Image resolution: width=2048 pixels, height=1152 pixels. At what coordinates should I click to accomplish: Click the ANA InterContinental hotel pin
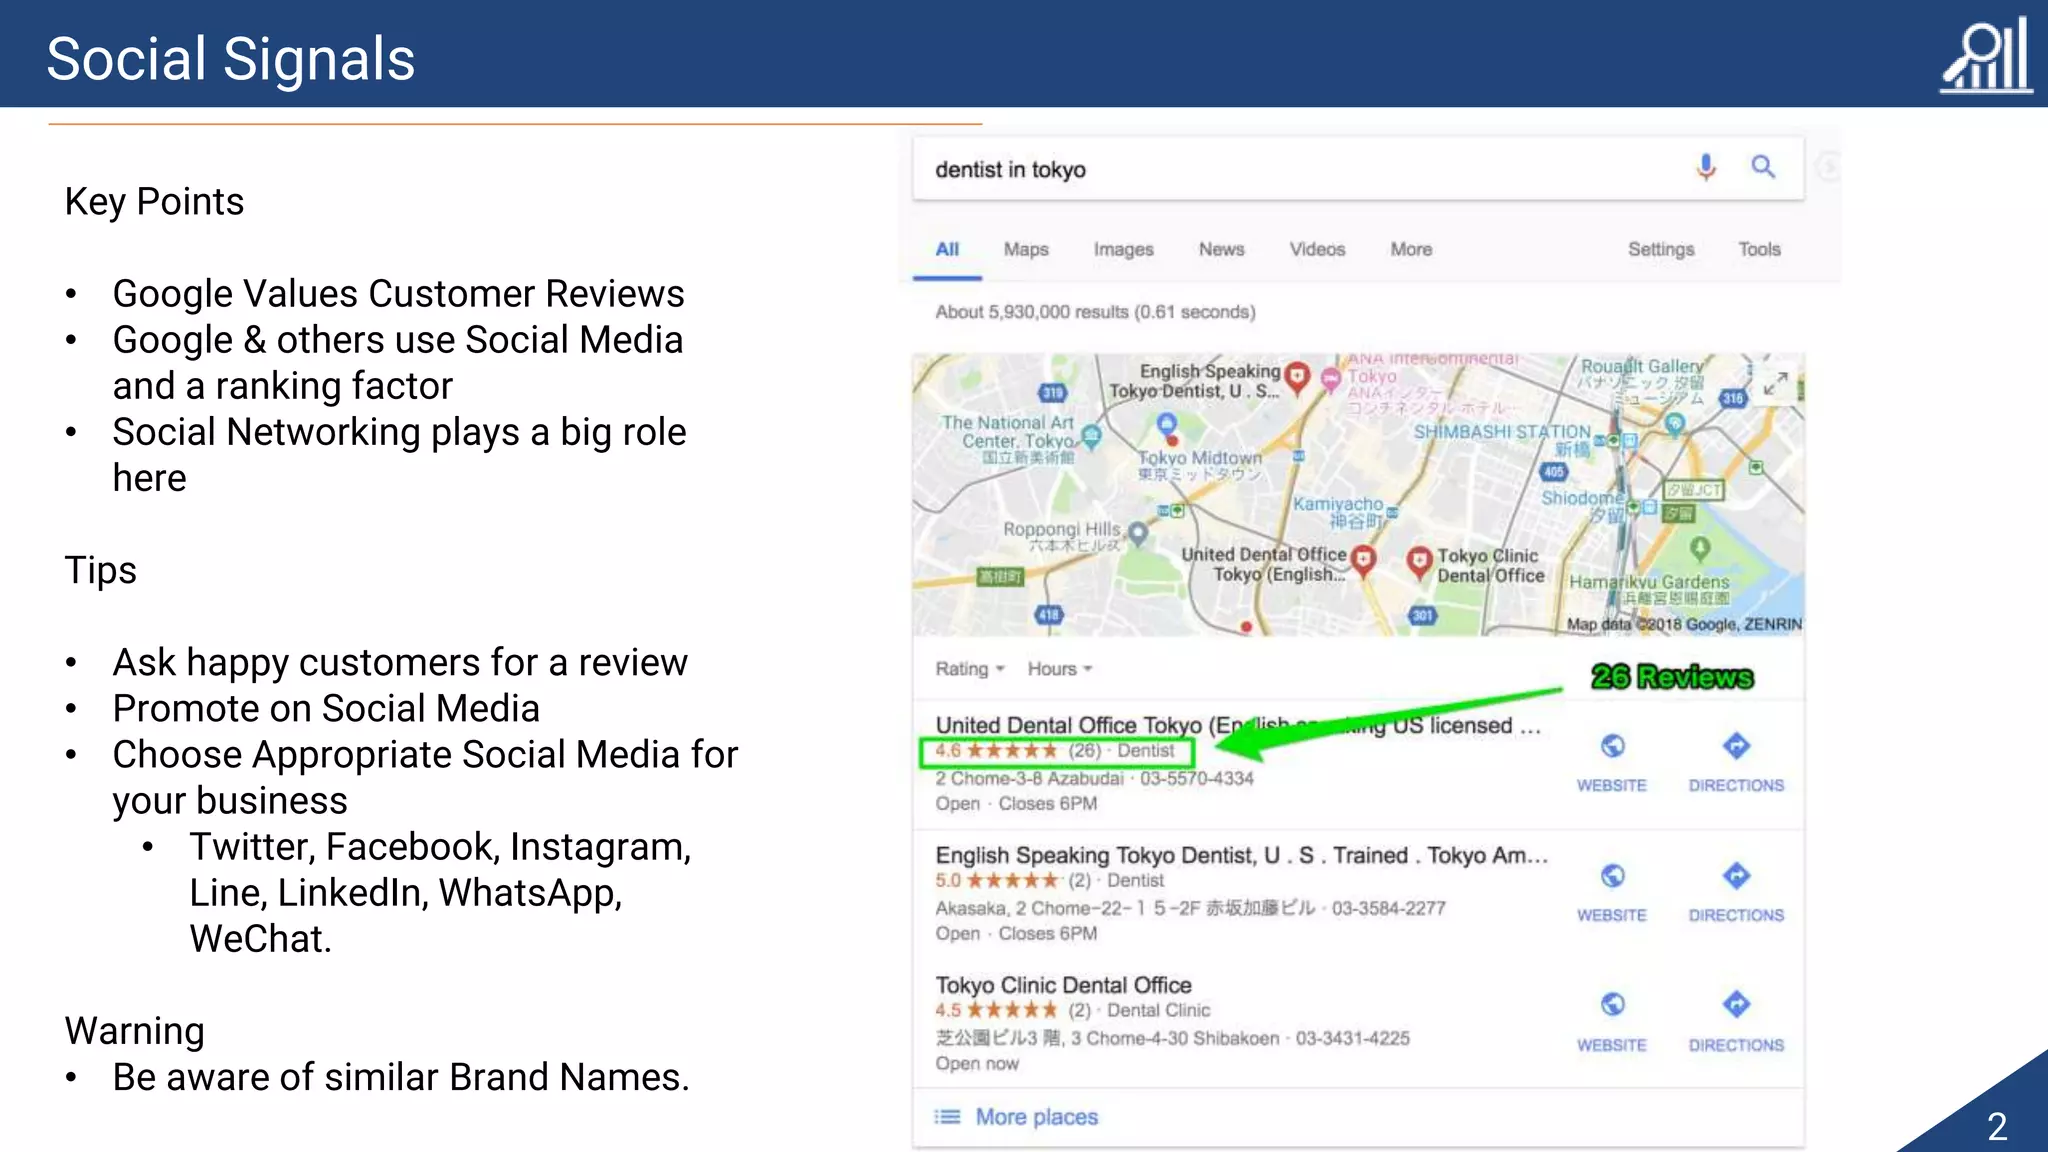[1331, 379]
